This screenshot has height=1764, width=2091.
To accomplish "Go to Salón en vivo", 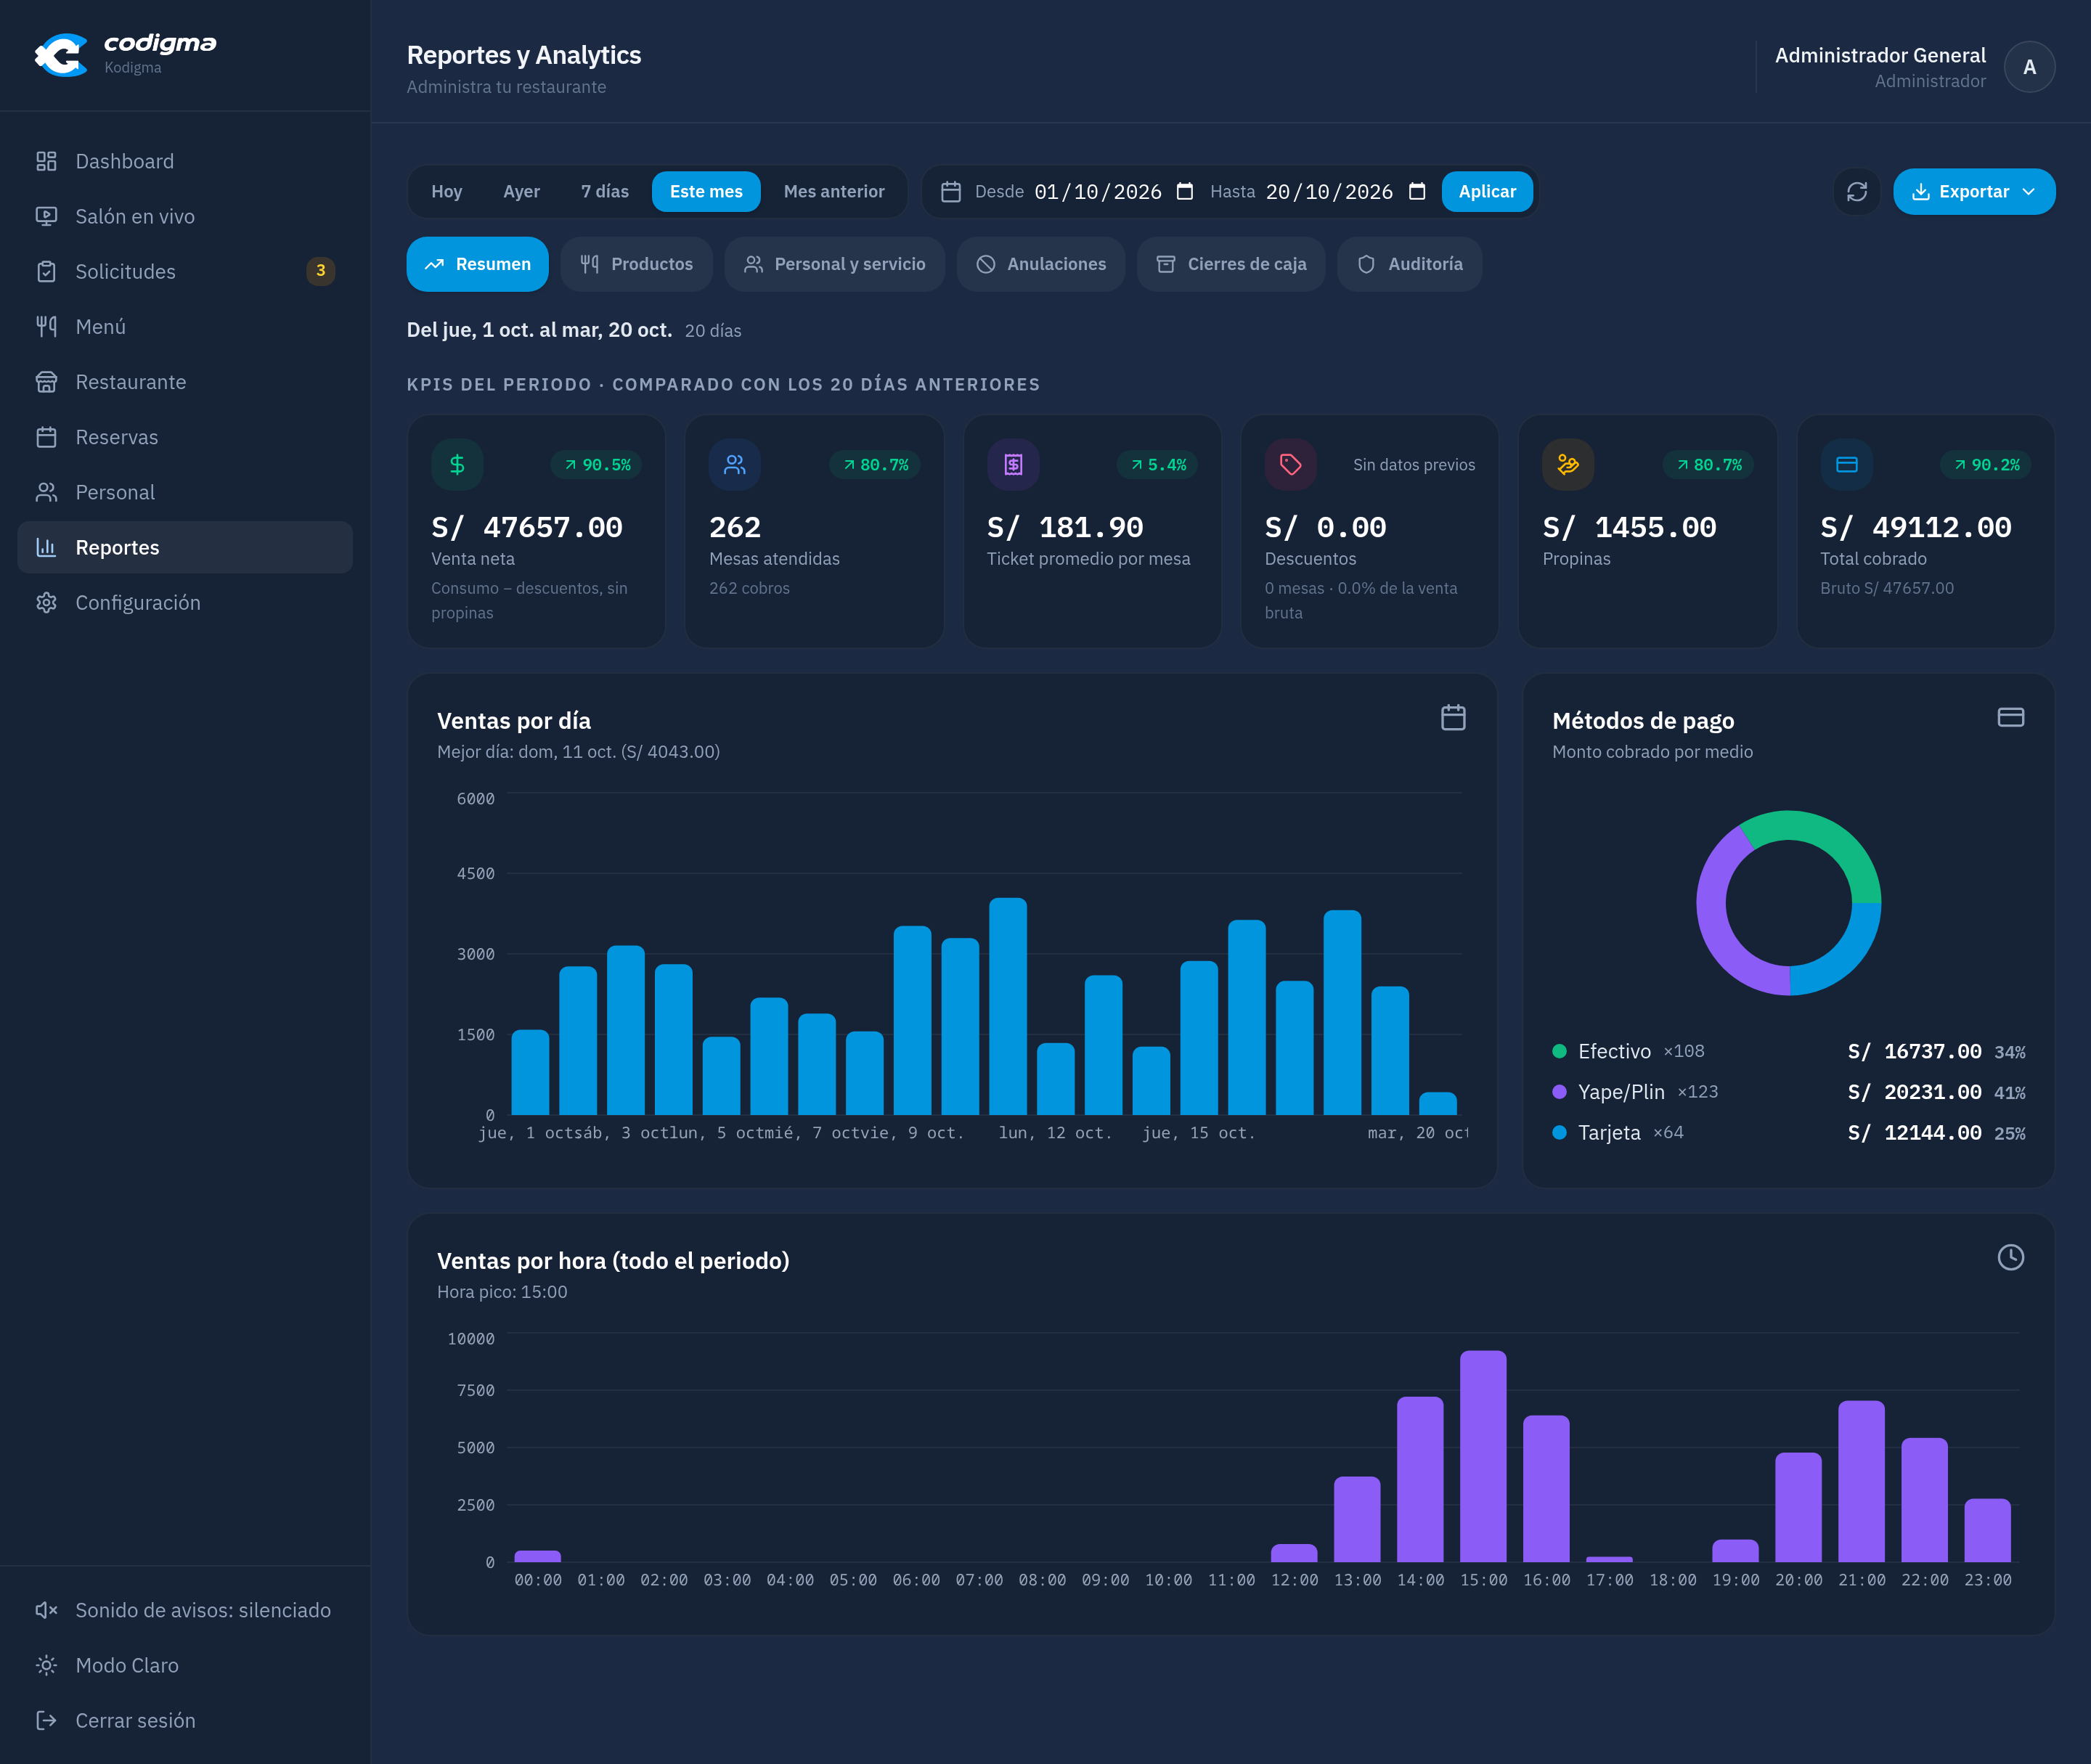I will 185,216.
